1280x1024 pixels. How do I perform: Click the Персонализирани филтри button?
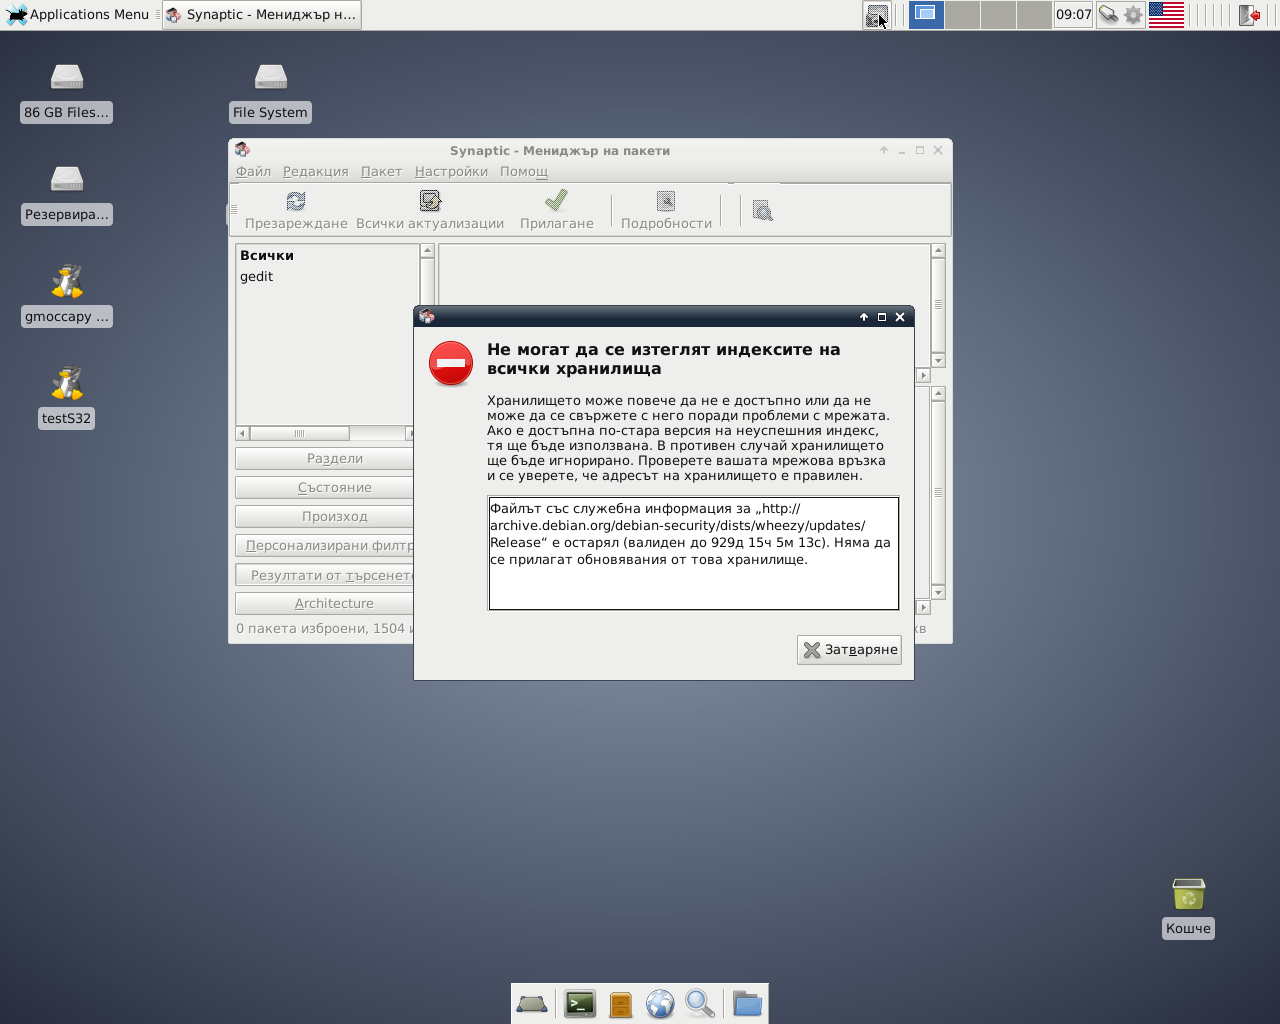click(324, 546)
